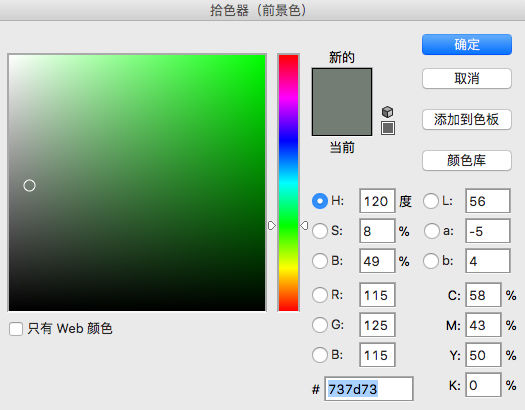Click the hex field showing 737d73

[x=369, y=389]
